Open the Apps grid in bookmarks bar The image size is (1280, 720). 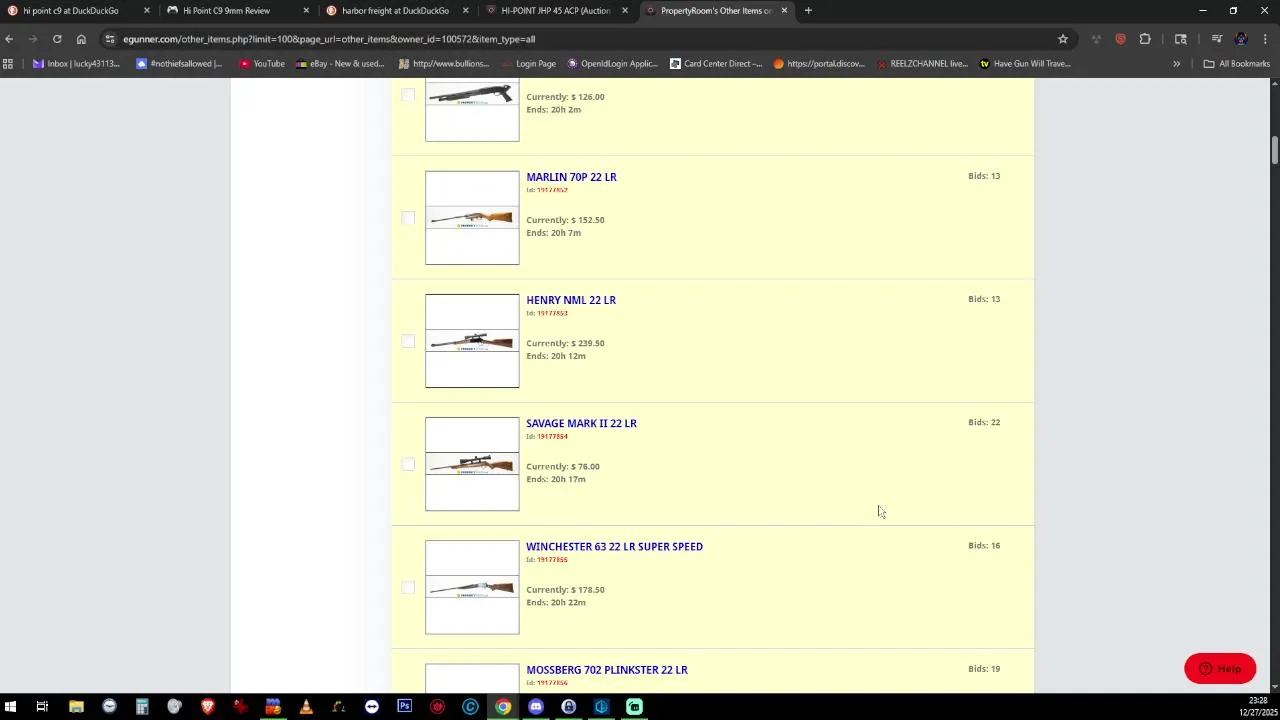tap(8, 64)
